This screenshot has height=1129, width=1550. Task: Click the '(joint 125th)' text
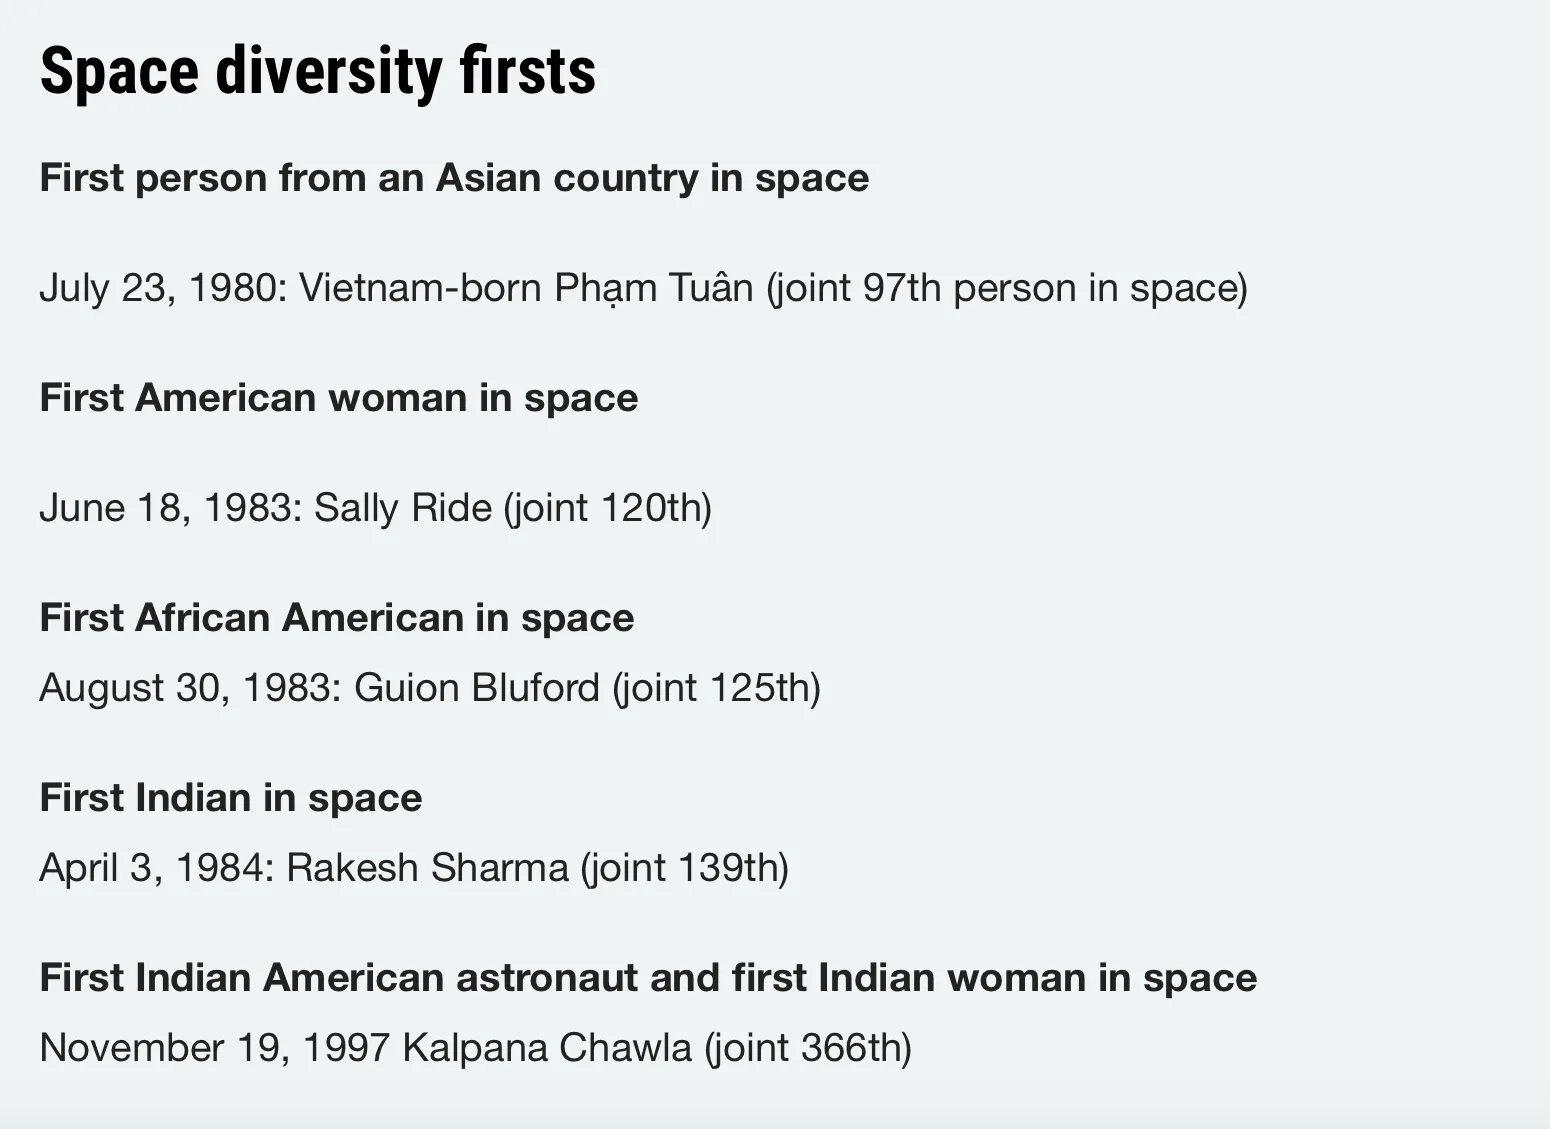(x=716, y=688)
